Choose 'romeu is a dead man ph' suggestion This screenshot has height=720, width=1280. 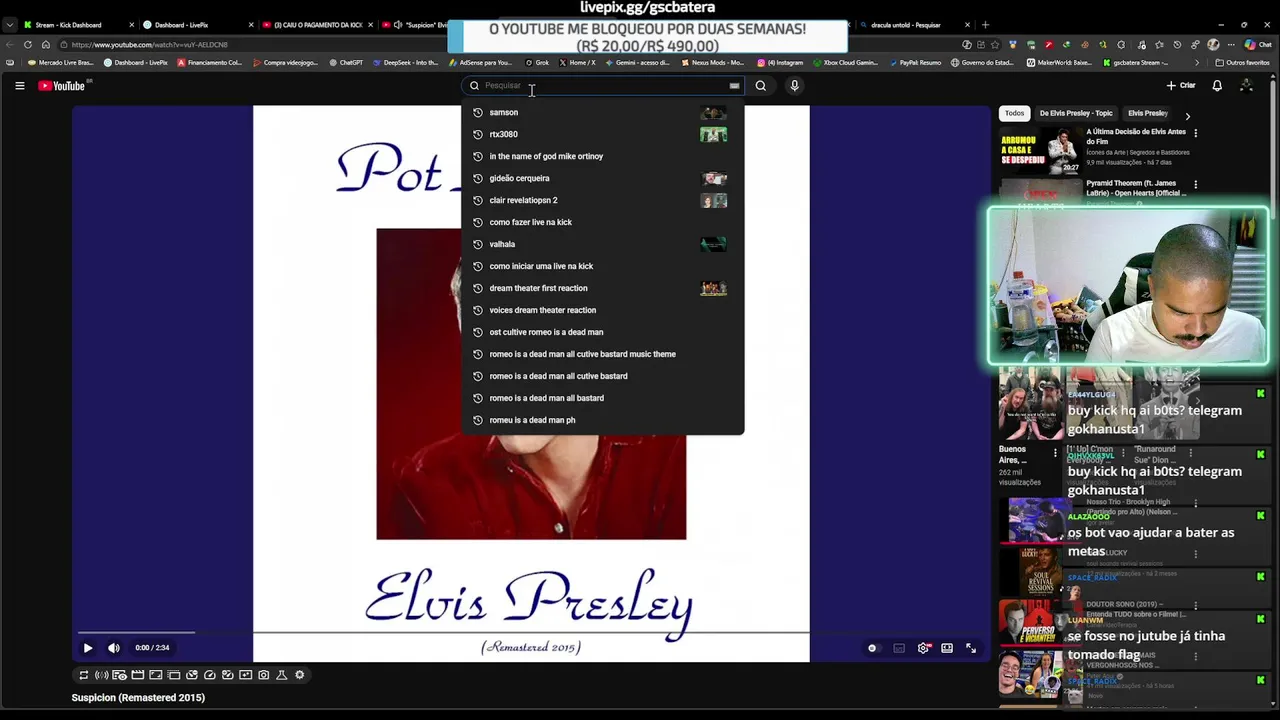tap(602, 420)
